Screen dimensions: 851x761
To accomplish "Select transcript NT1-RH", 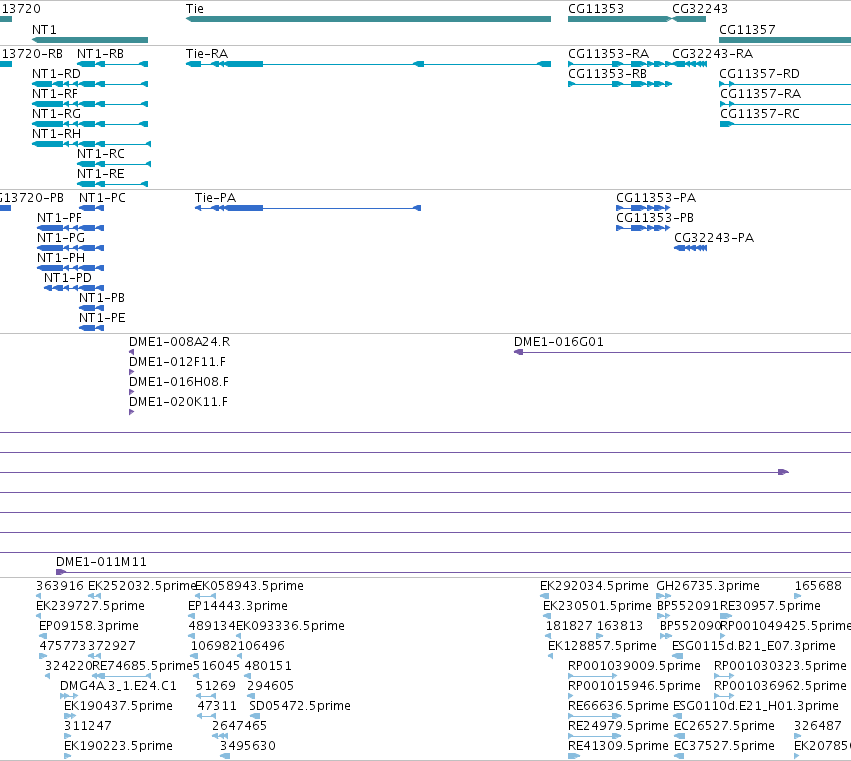I will (91, 144).
